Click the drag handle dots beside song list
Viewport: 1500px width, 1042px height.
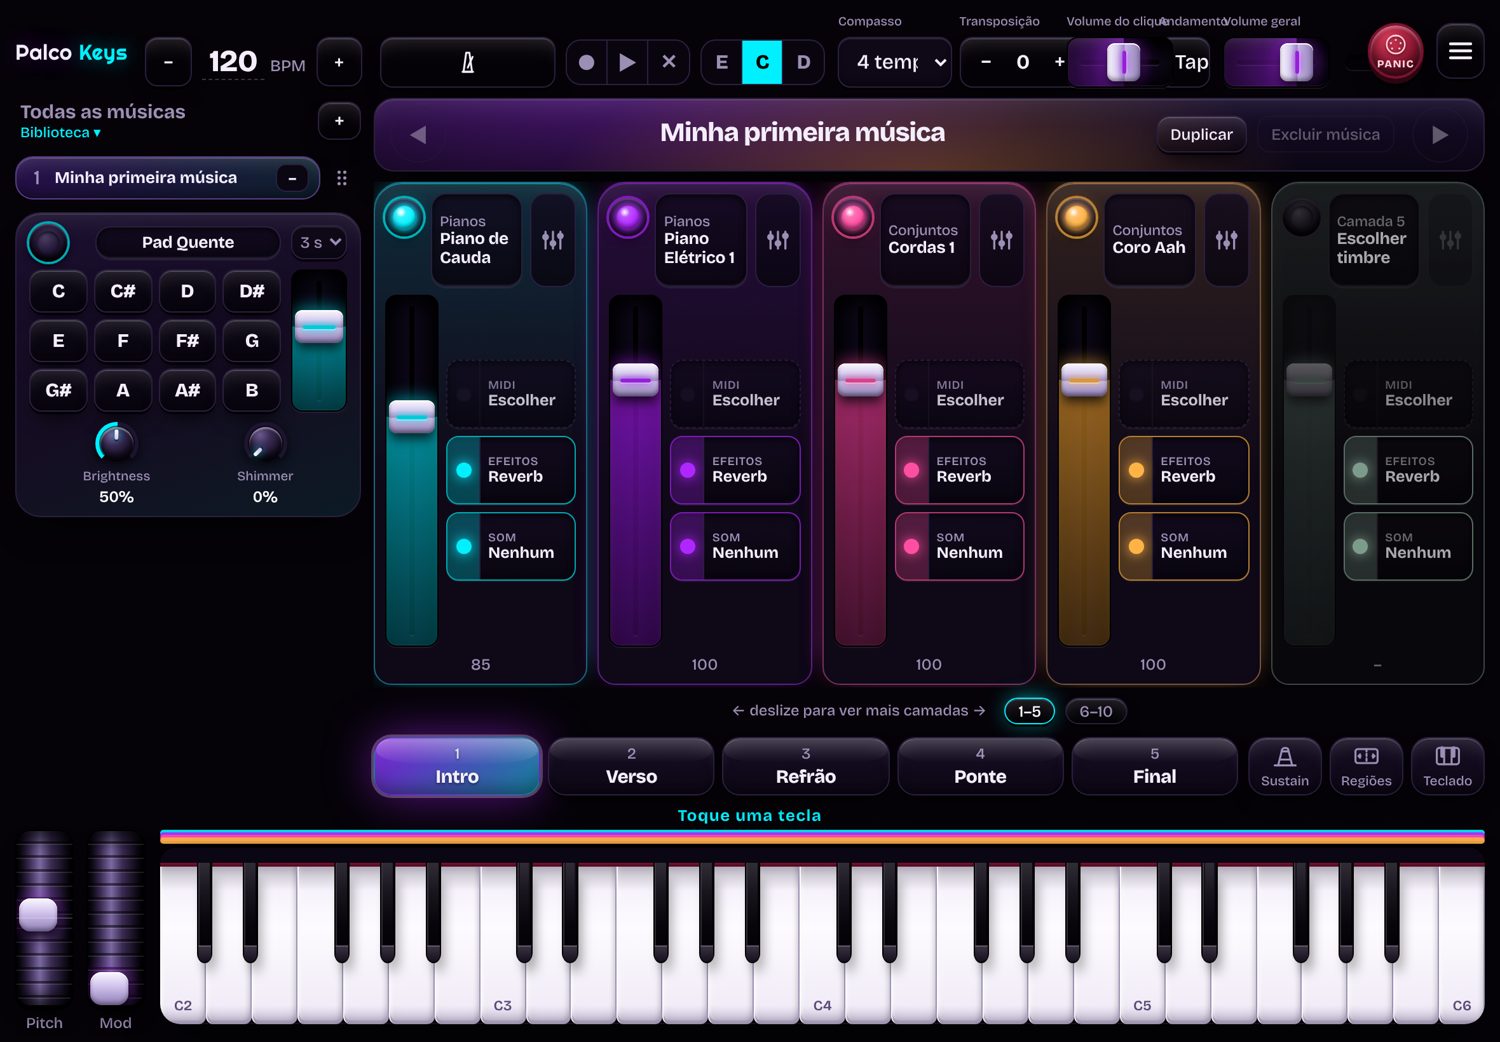click(342, 178)
